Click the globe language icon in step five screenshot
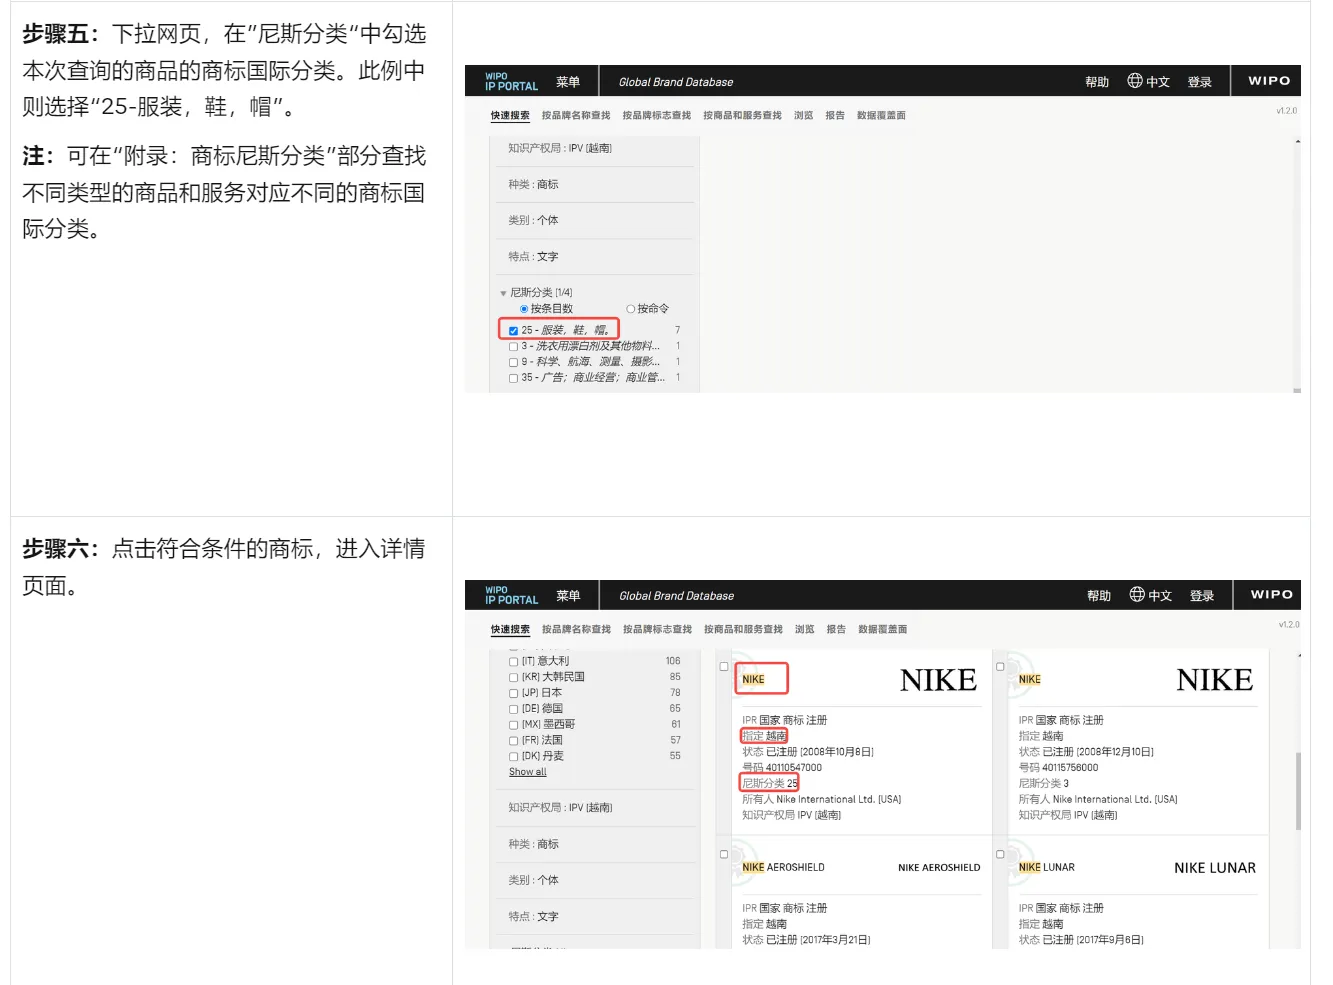Viewport: 1333px width, 985px height. click(1135, 81)
